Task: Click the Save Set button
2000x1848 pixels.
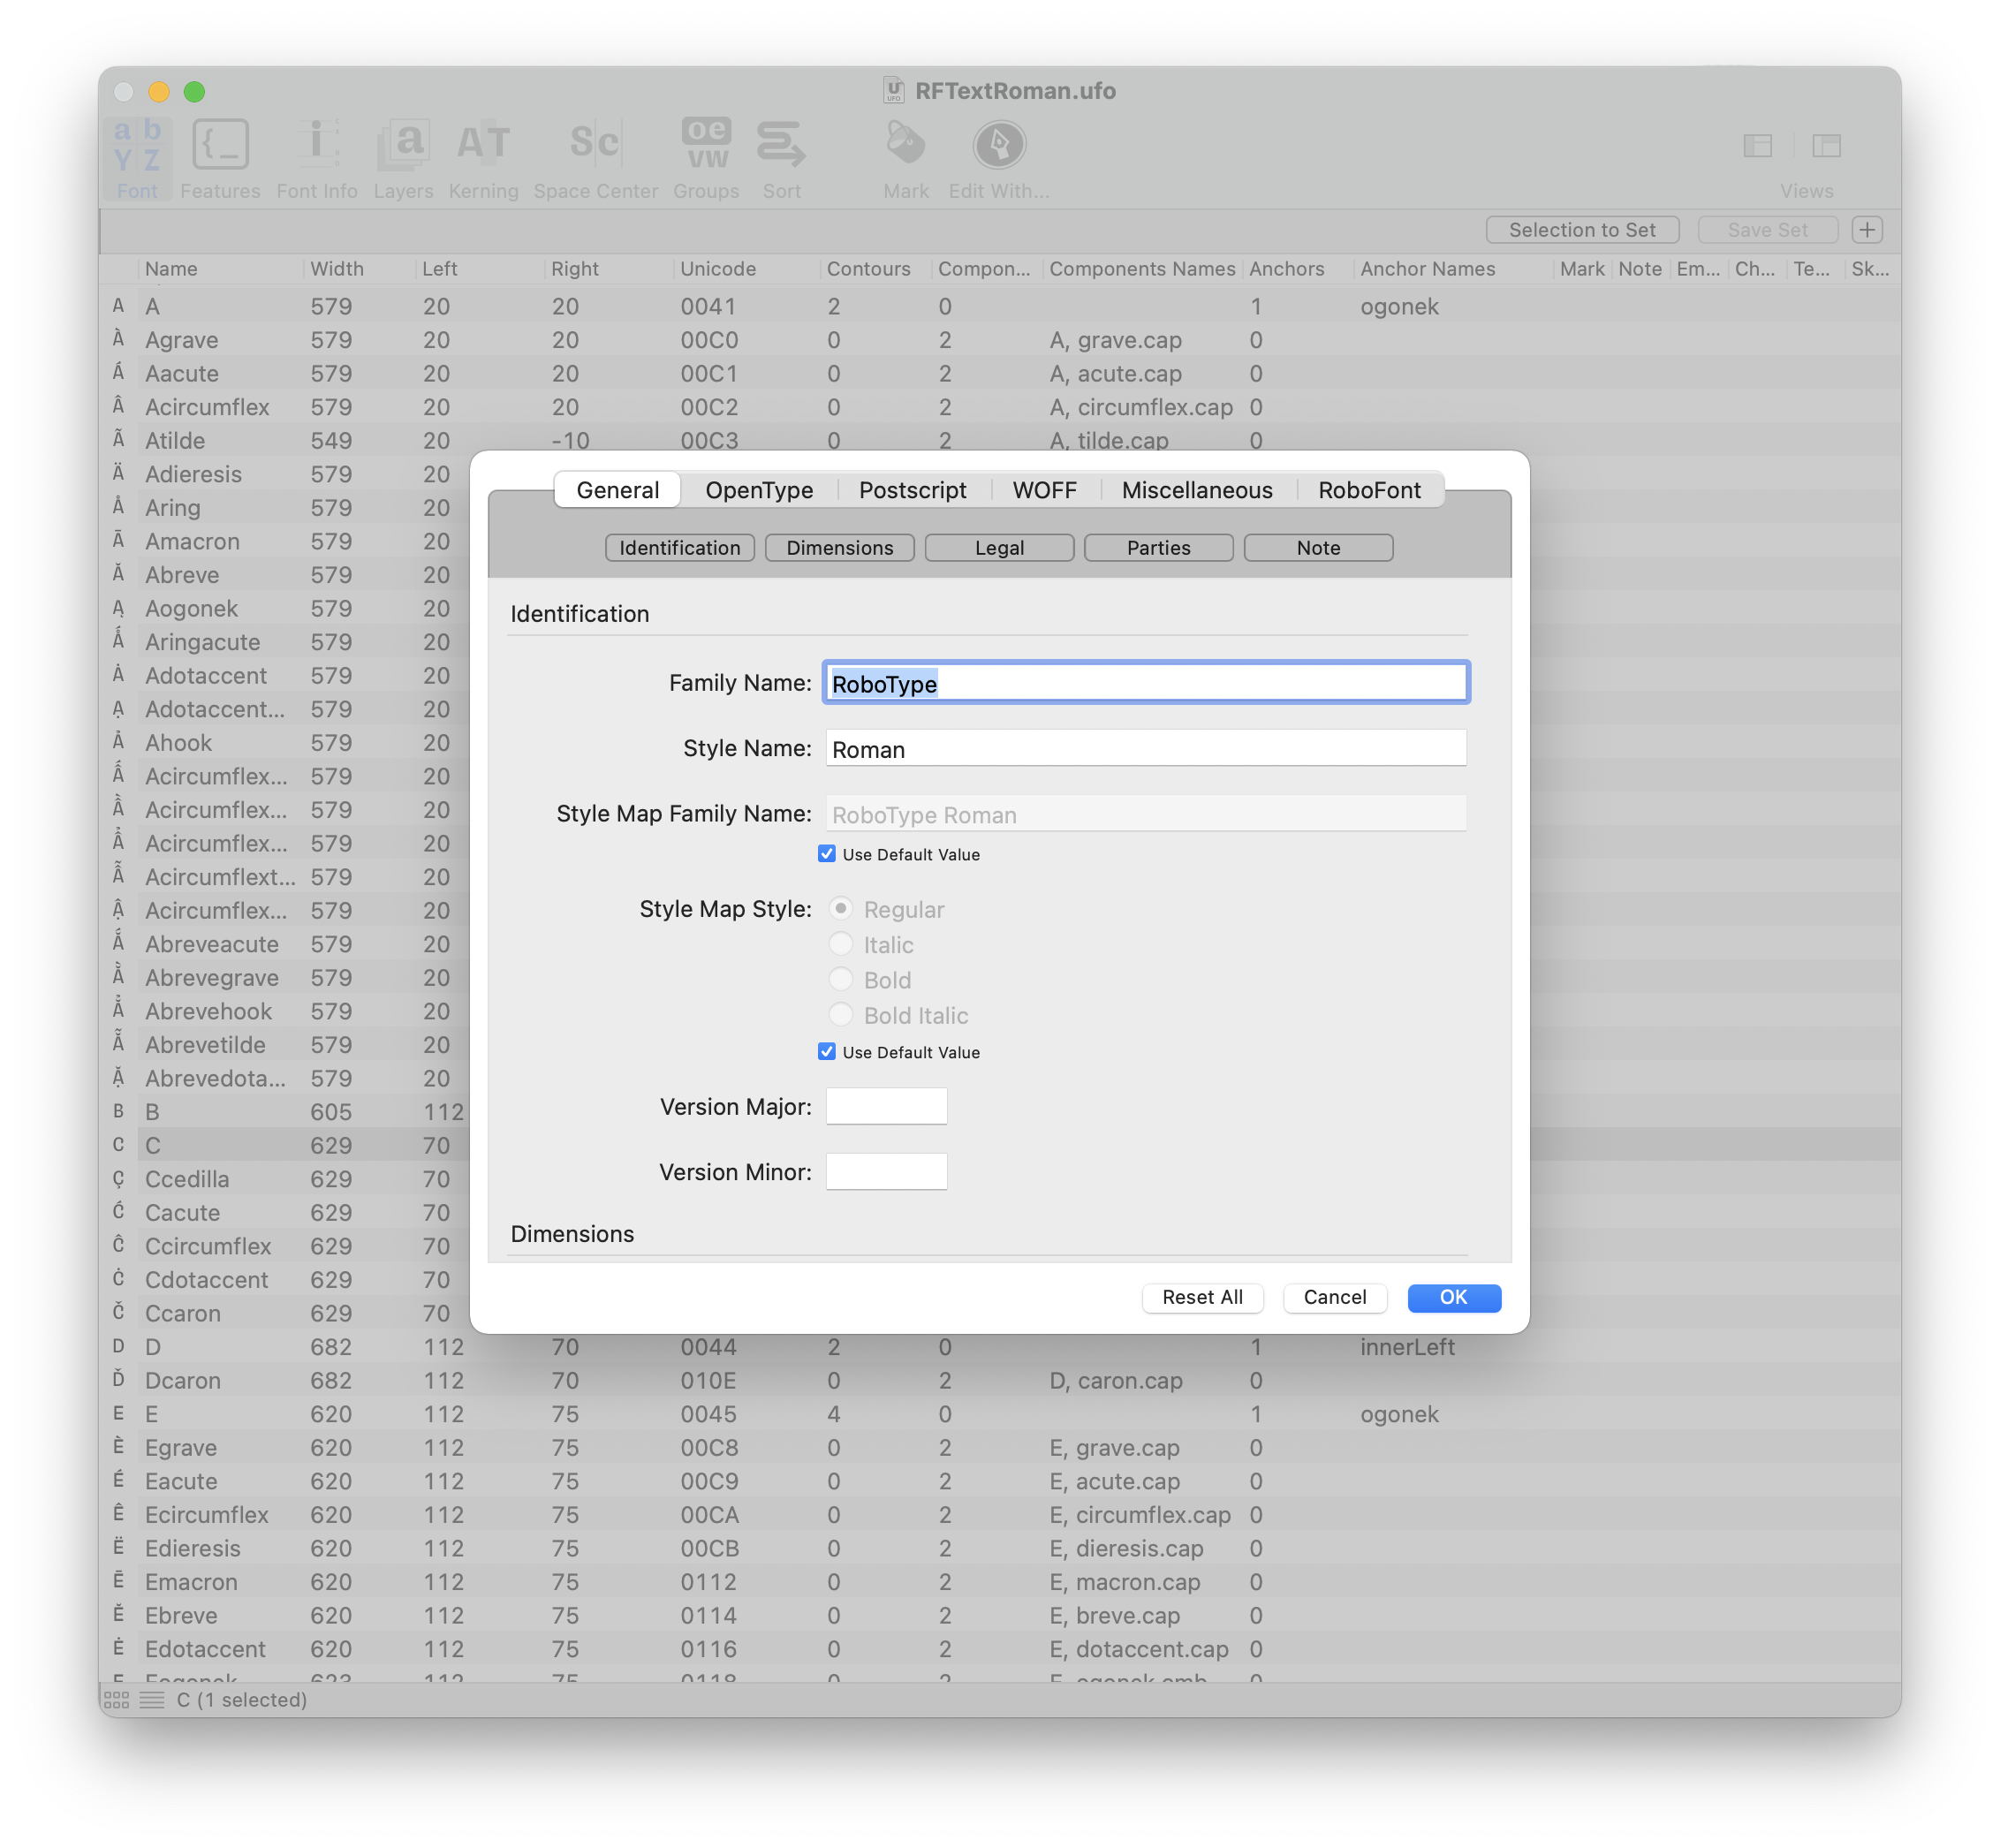Action: click(1767, 229)
